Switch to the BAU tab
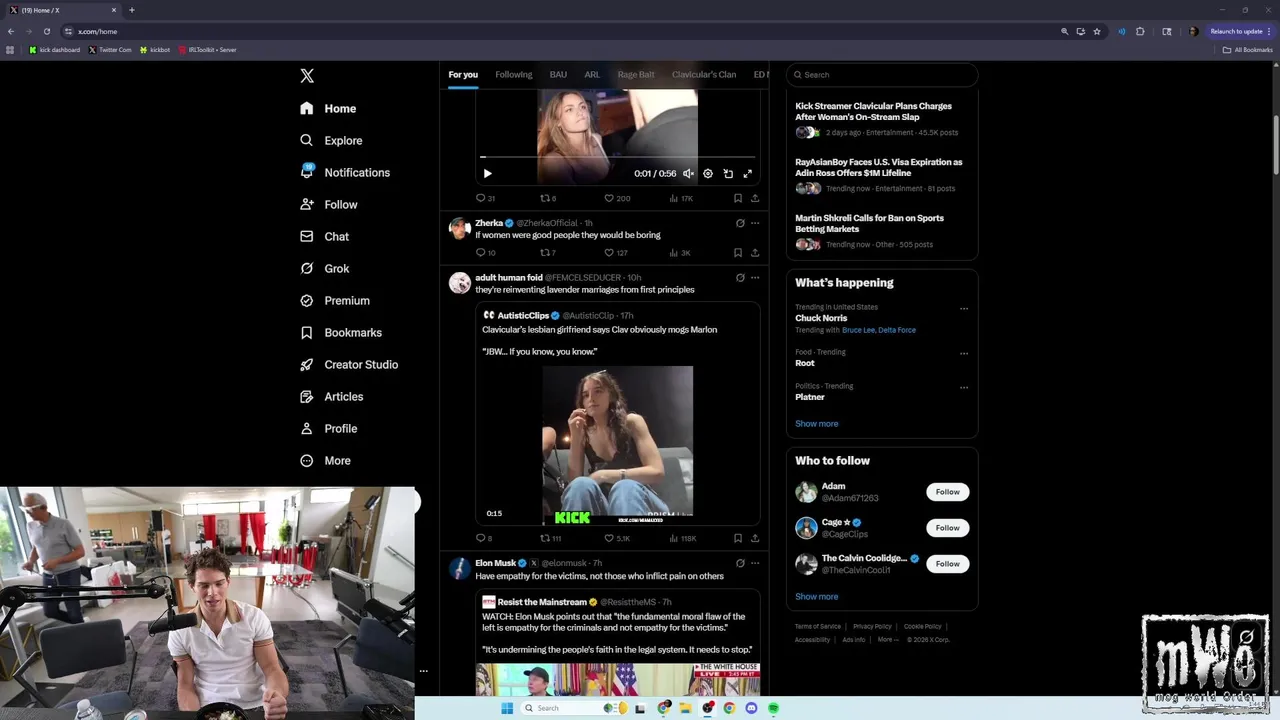Screen dimensions: 1280x720 click(558, 74)
